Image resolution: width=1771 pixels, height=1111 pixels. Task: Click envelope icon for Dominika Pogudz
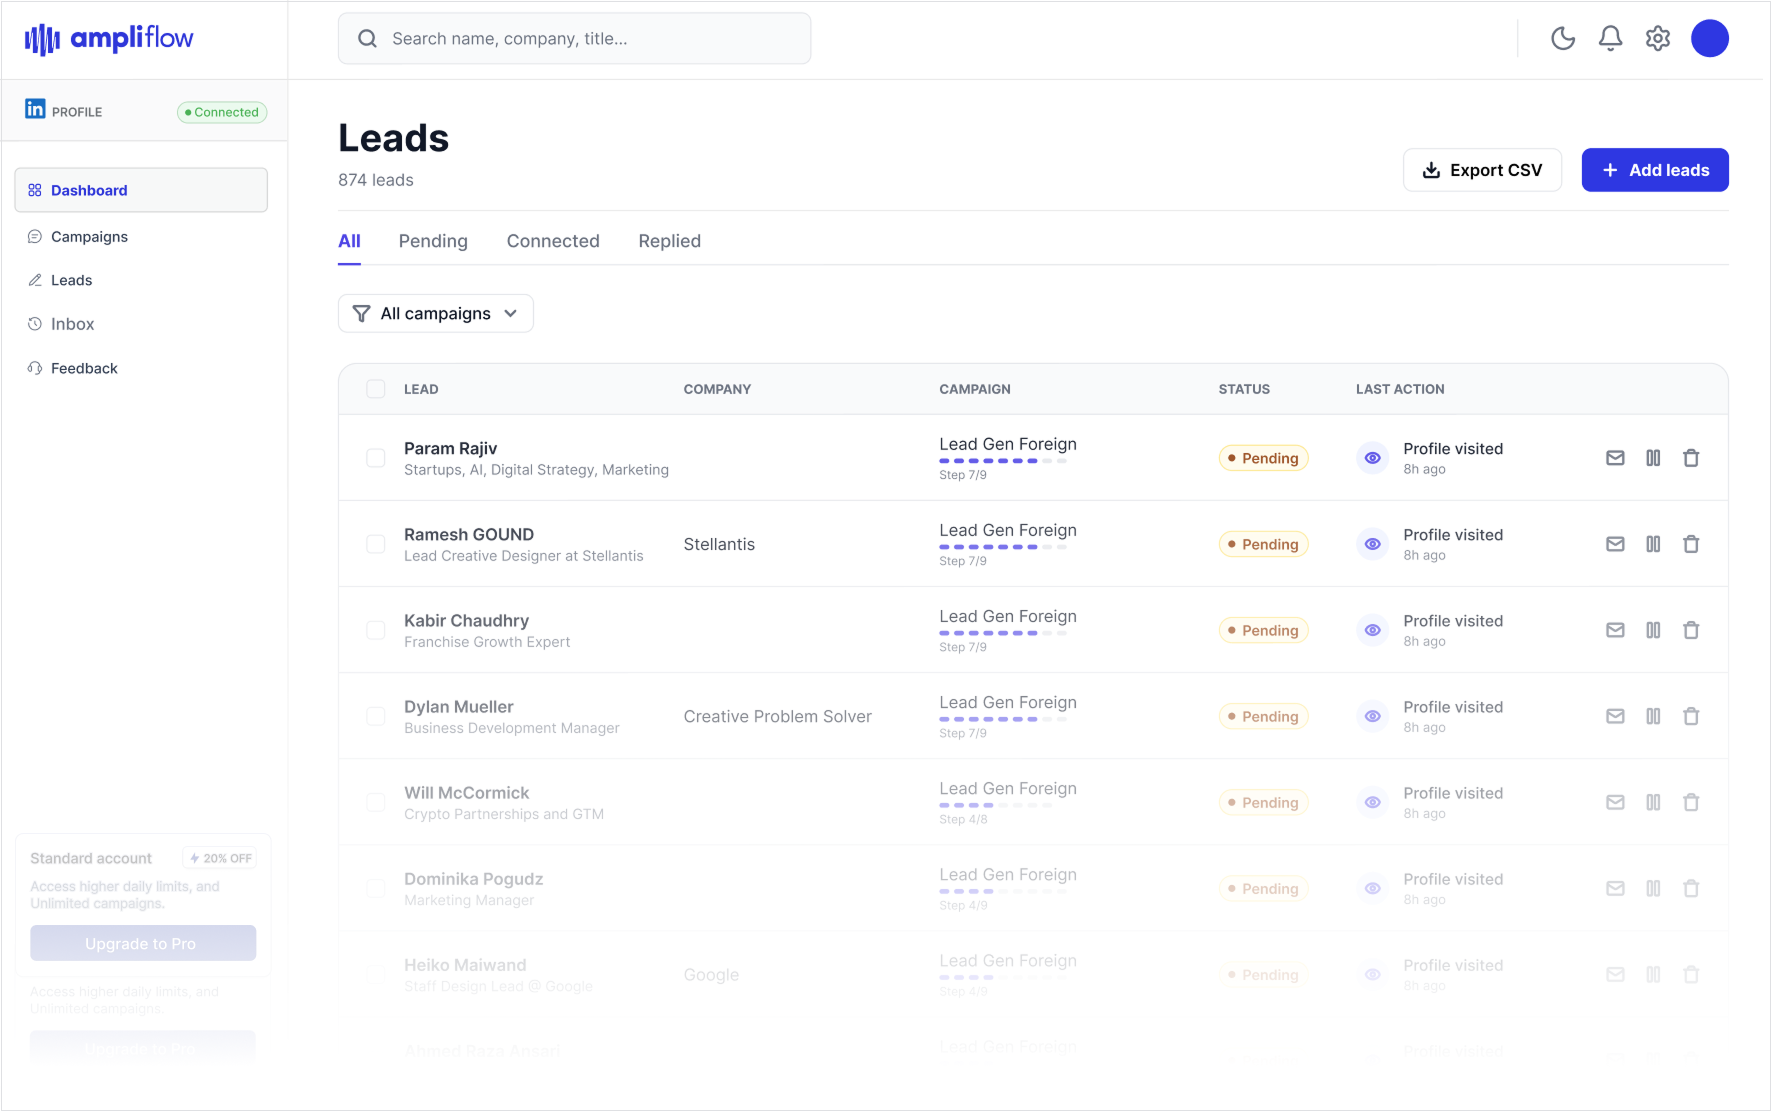coord(1615,888)
